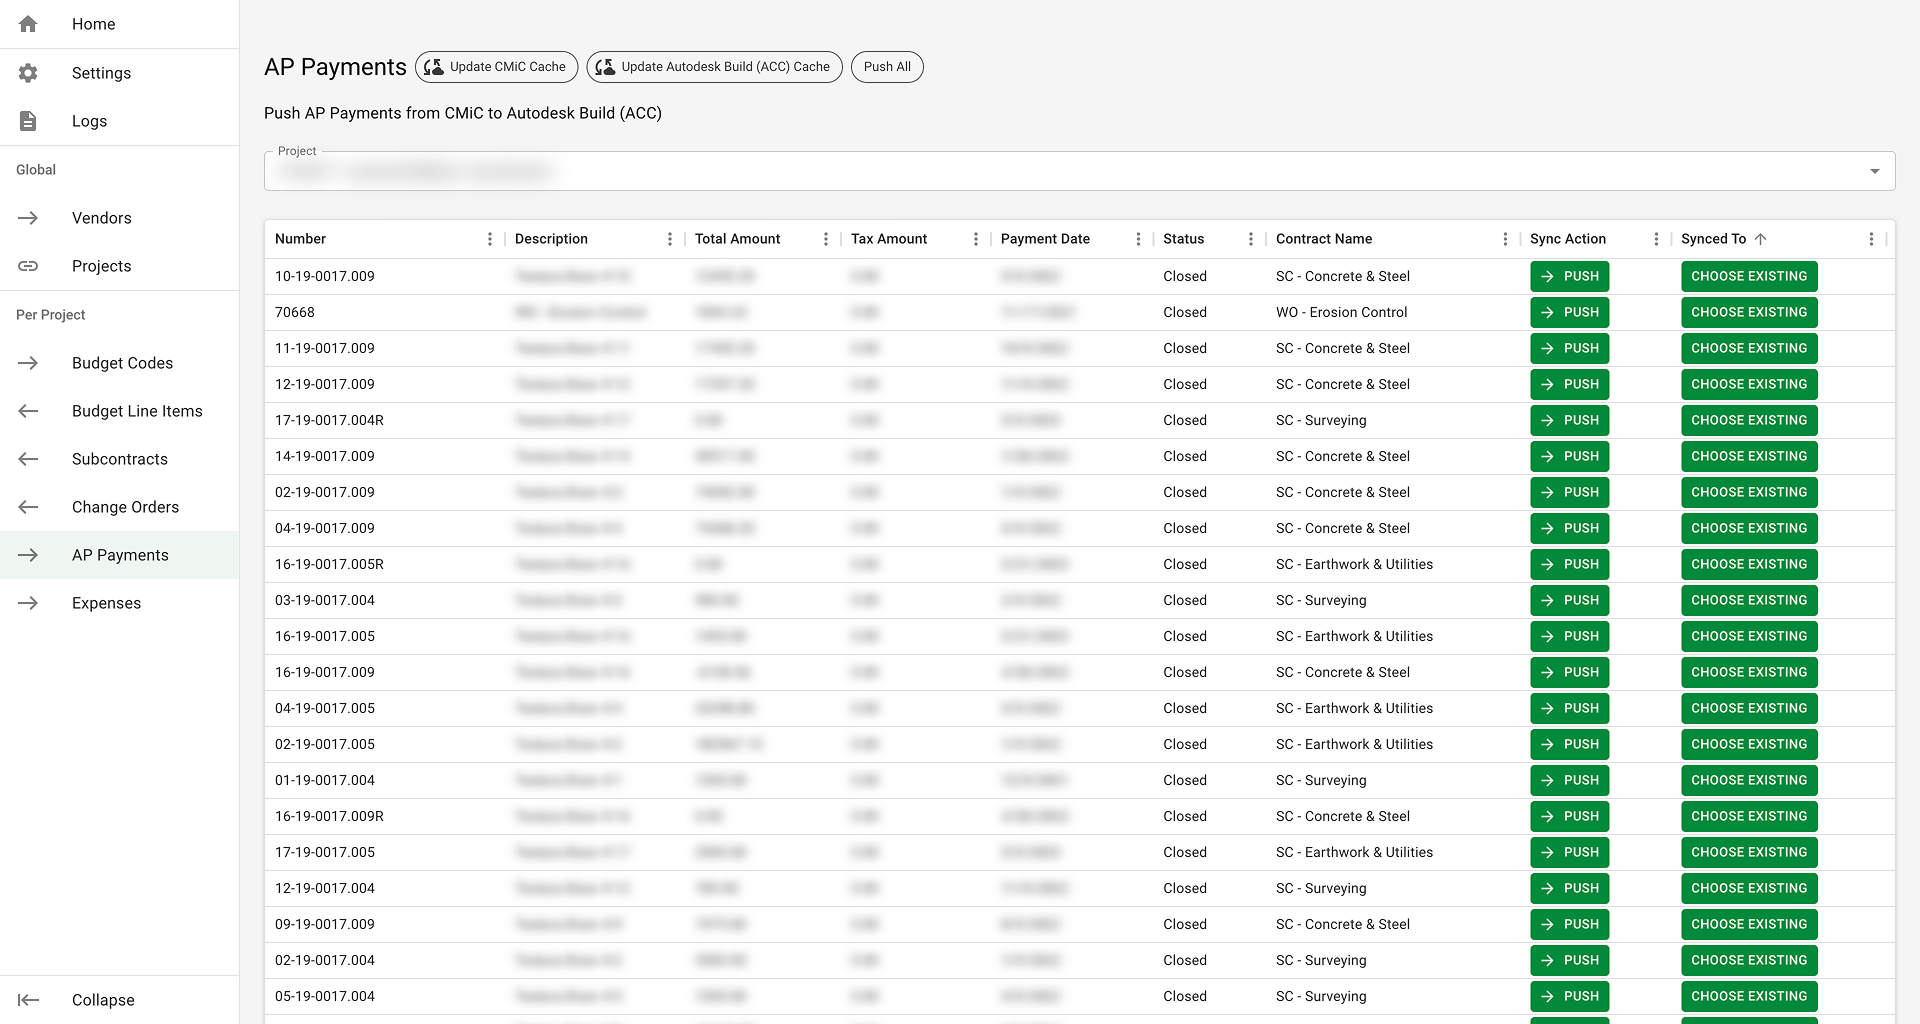Push payment 70668 to Autodesk Build
The width and height of the screenshot is (1920, 1024).
pyautogui.click(x=1569, y=312)
